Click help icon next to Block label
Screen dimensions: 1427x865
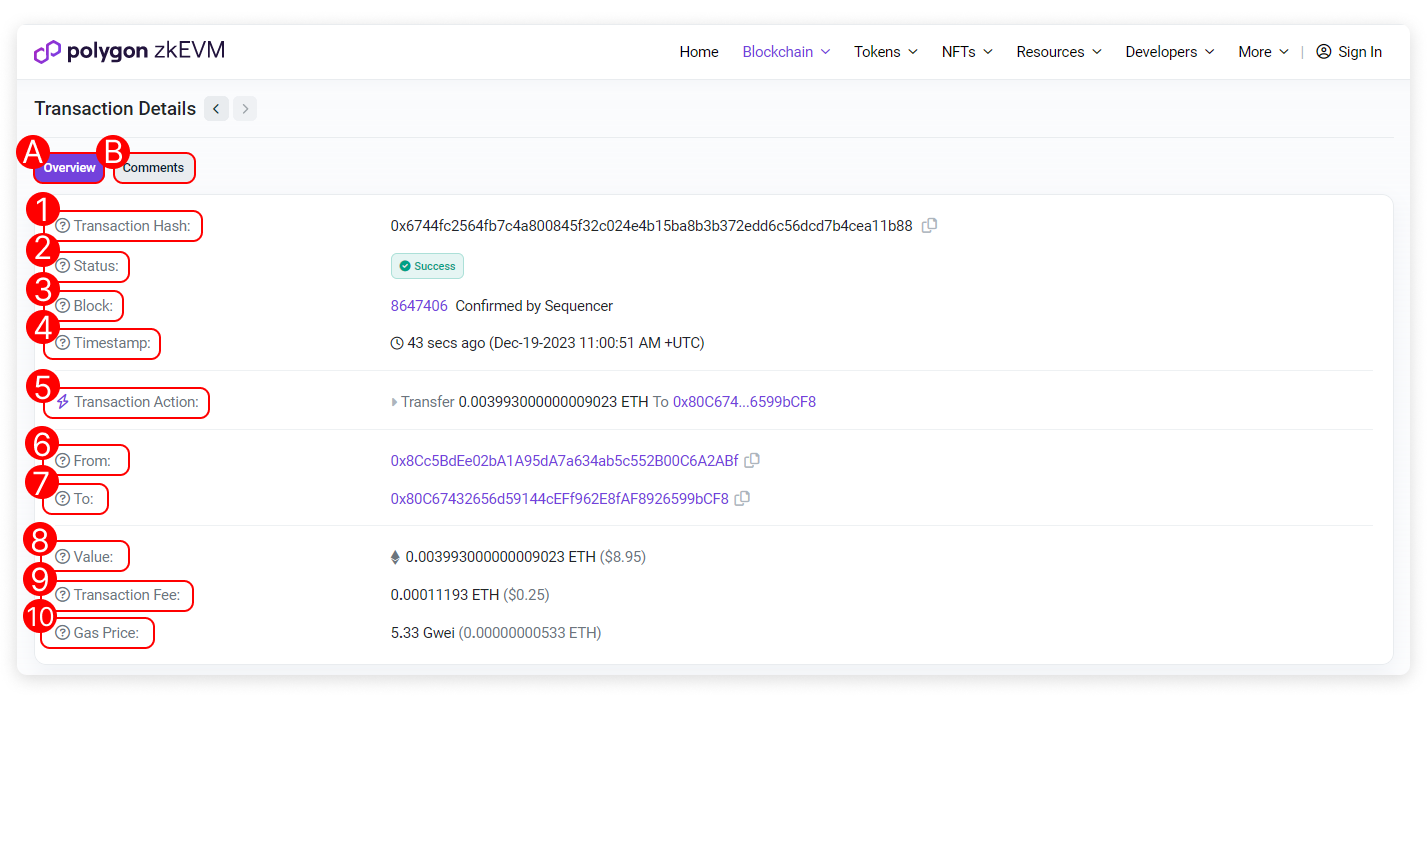(x=63, y=306)
